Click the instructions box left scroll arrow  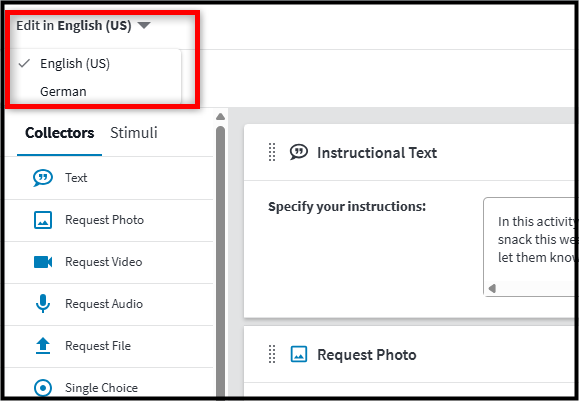tap(492, 288)
